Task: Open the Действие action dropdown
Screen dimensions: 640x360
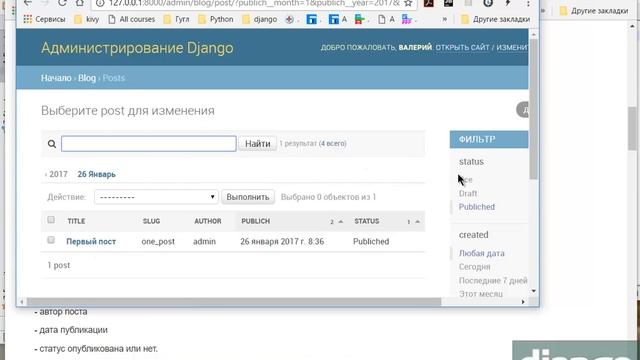Action: pos(156,197)
